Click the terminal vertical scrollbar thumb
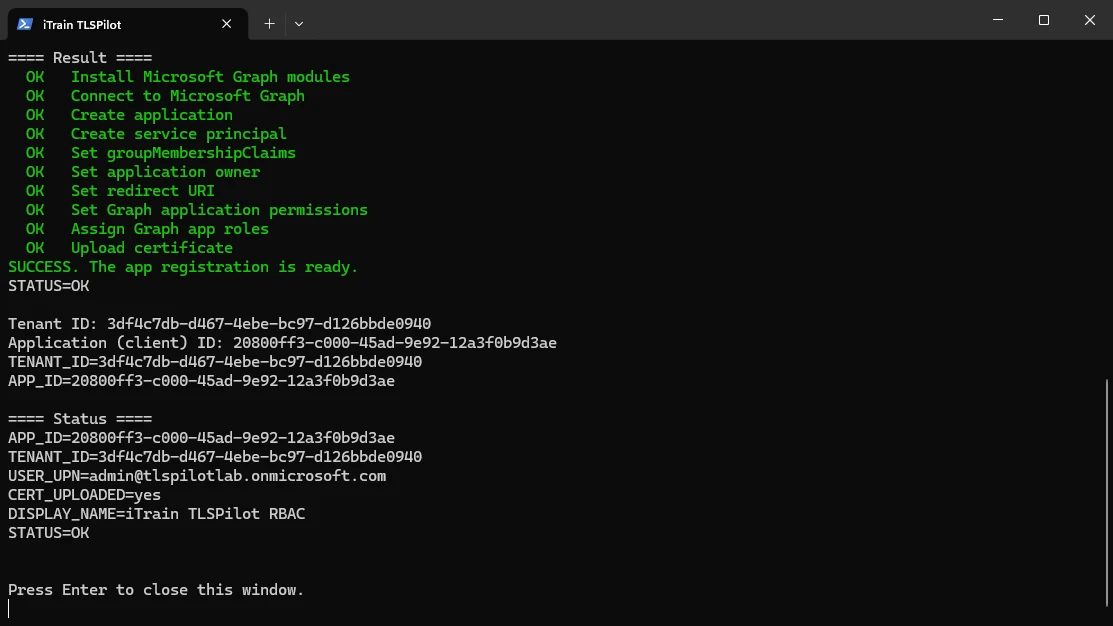The height and width of the screenshot is (626, 1113). 1107,494
